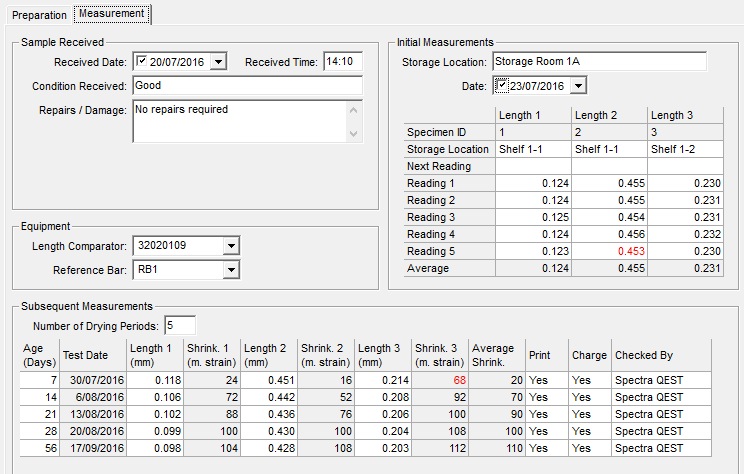Image resolution: width=744 pixels, height=474 pixels.
Task: Toggle the Received Date checkbox
Action: pyautogui.click(x=141, y=62)
